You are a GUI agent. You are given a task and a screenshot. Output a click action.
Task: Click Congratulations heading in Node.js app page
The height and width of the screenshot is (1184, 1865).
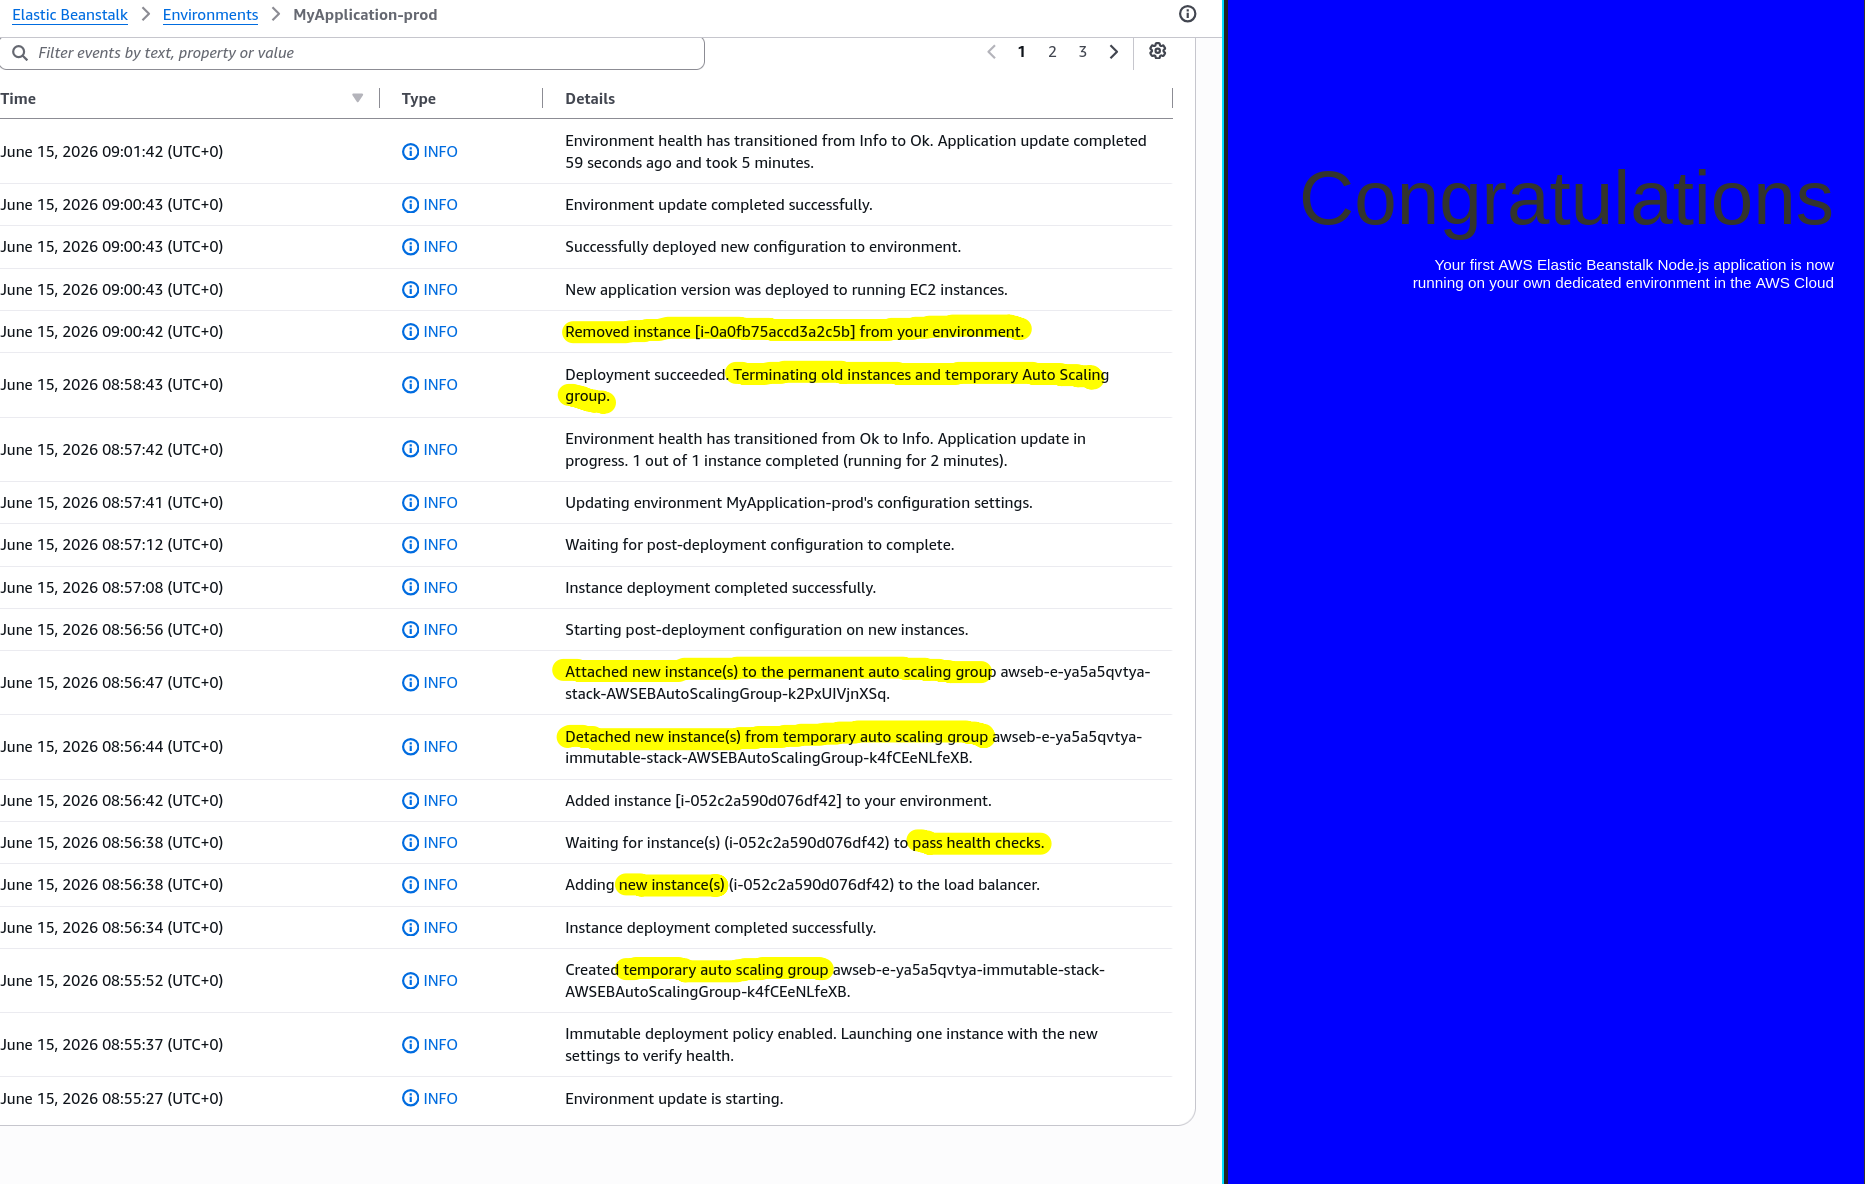point(1566,199)
